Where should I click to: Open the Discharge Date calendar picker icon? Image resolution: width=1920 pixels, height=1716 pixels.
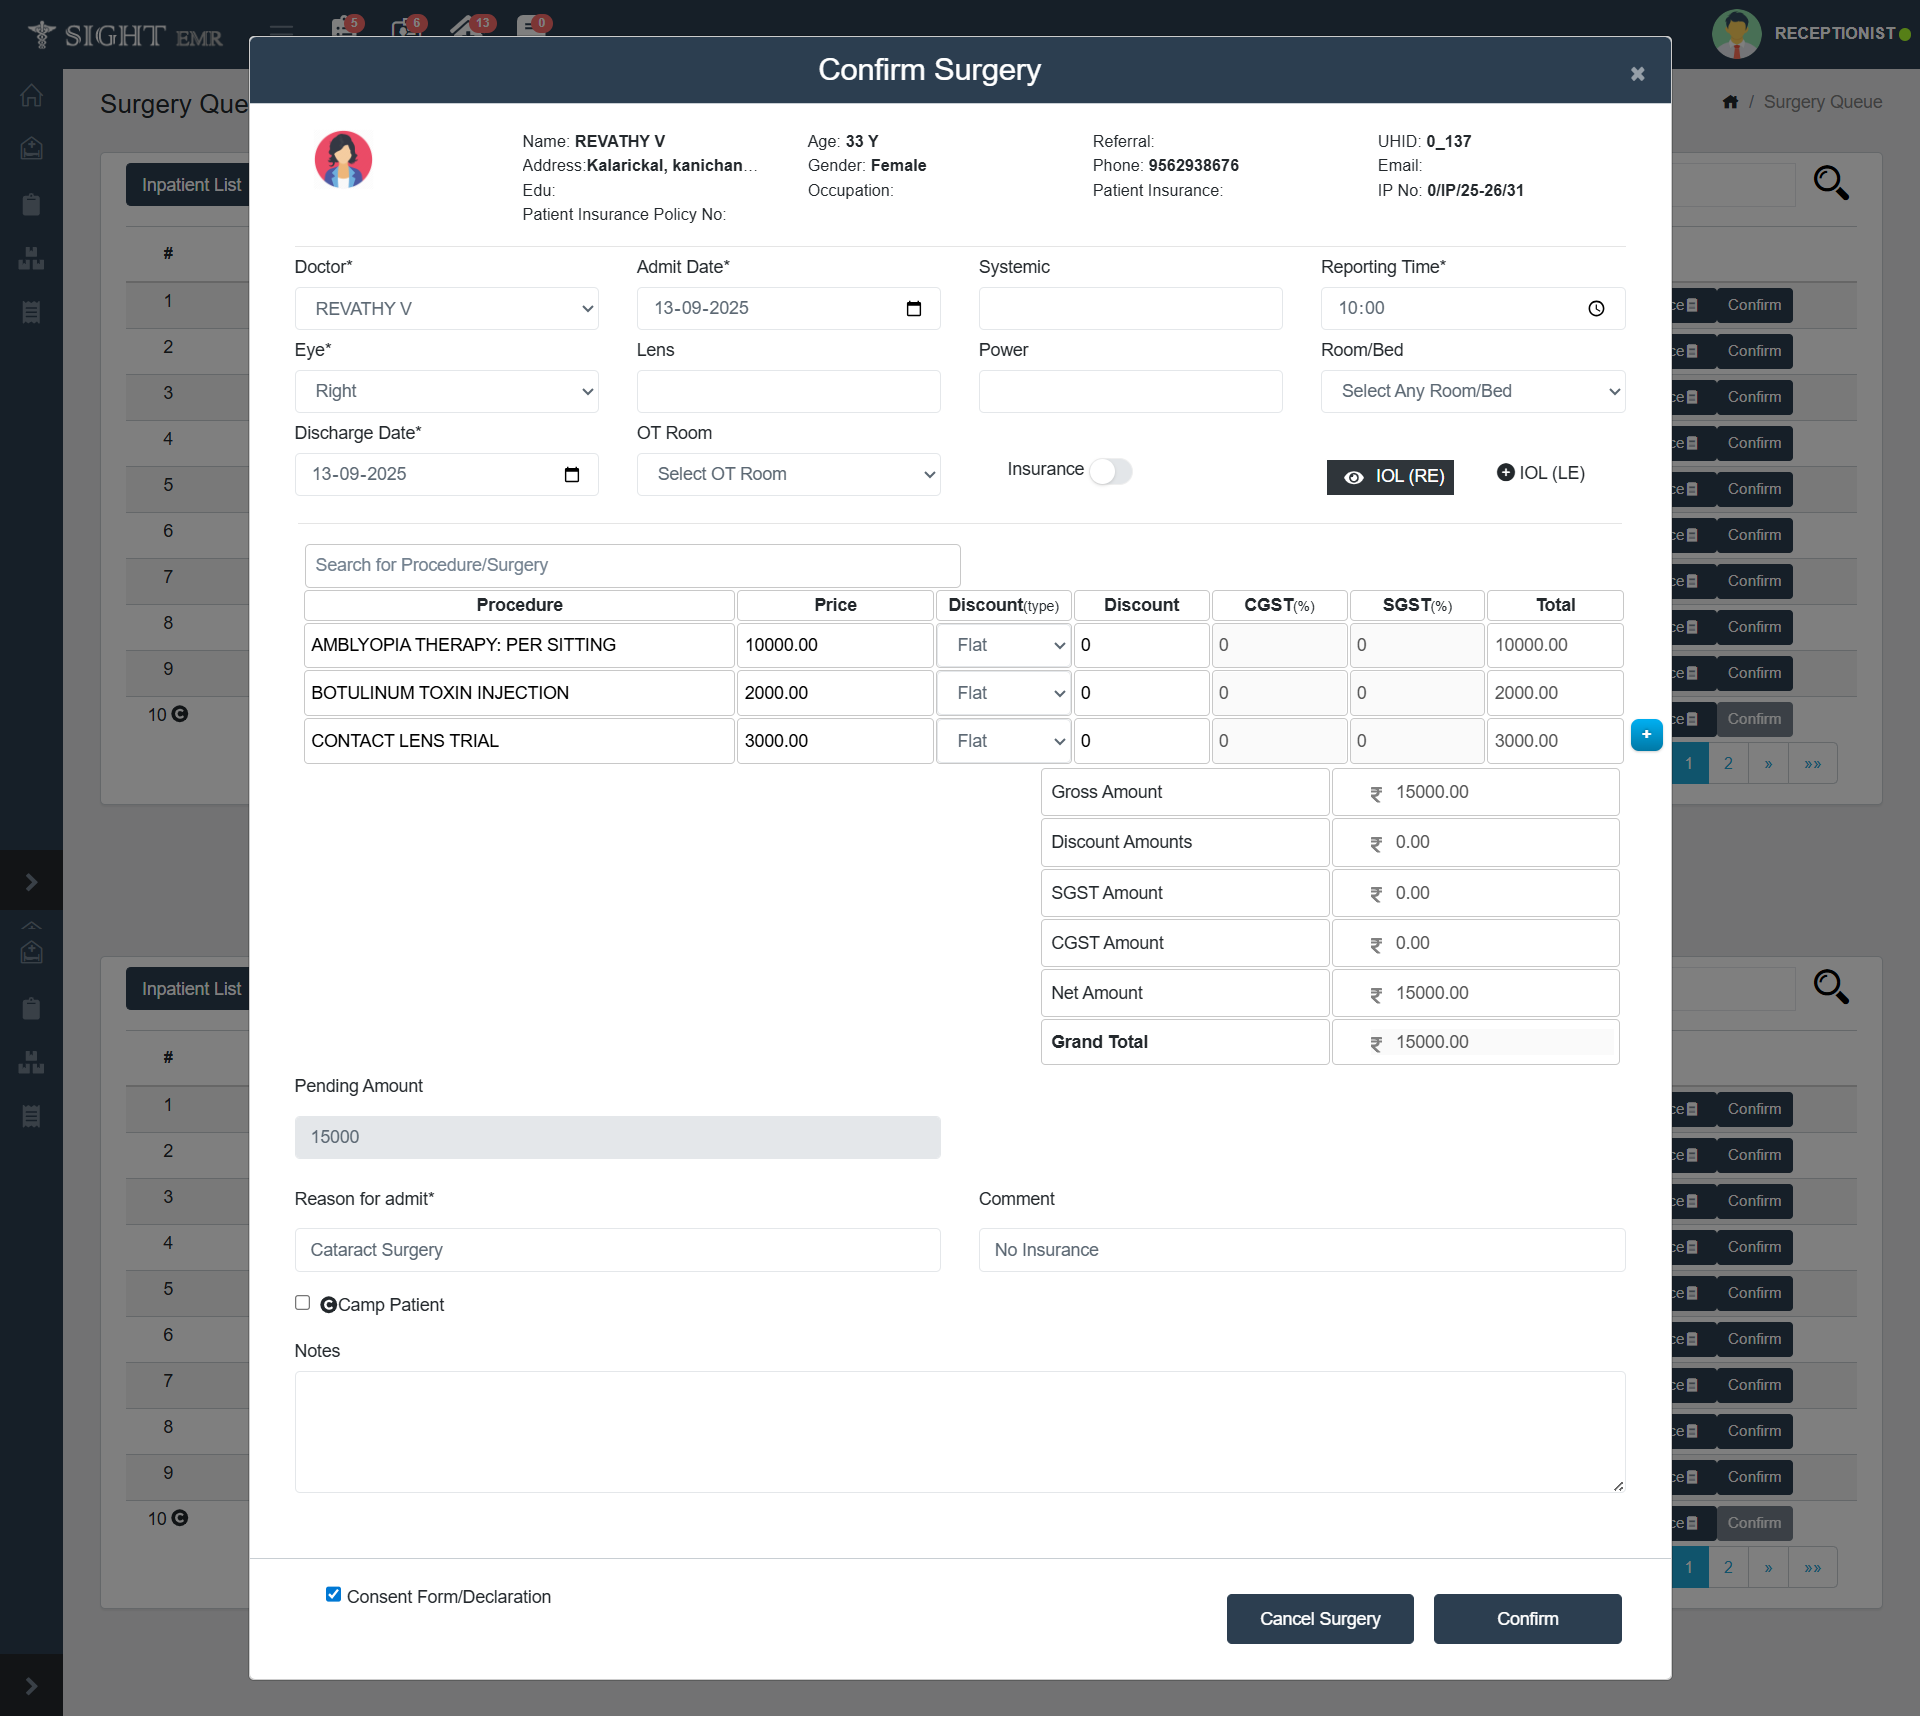[571, 475]
